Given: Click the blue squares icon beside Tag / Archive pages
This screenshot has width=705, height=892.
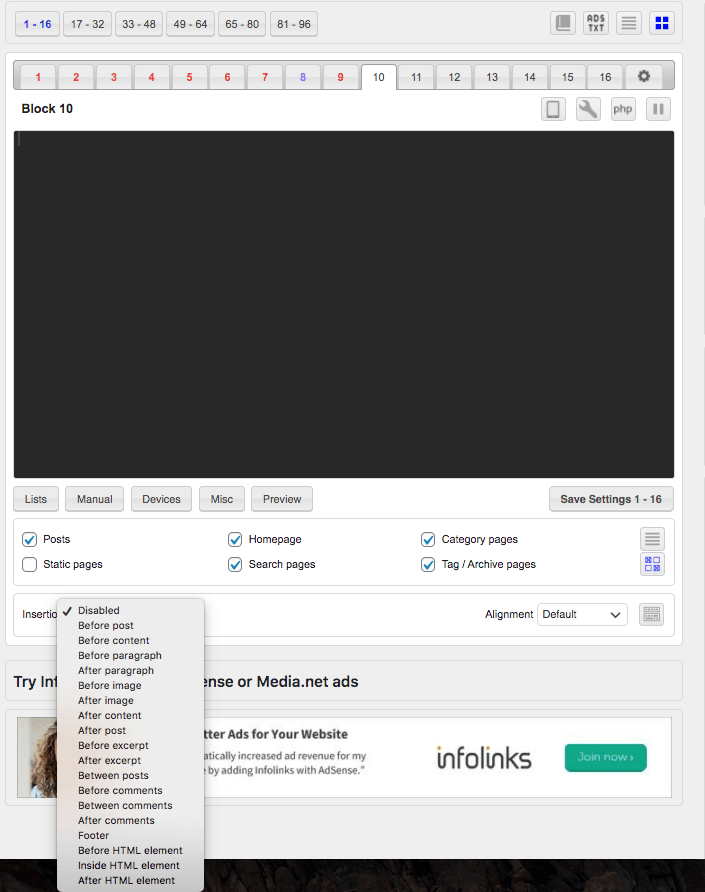Looking at the screenshot, I should click(x=652, y=564).
